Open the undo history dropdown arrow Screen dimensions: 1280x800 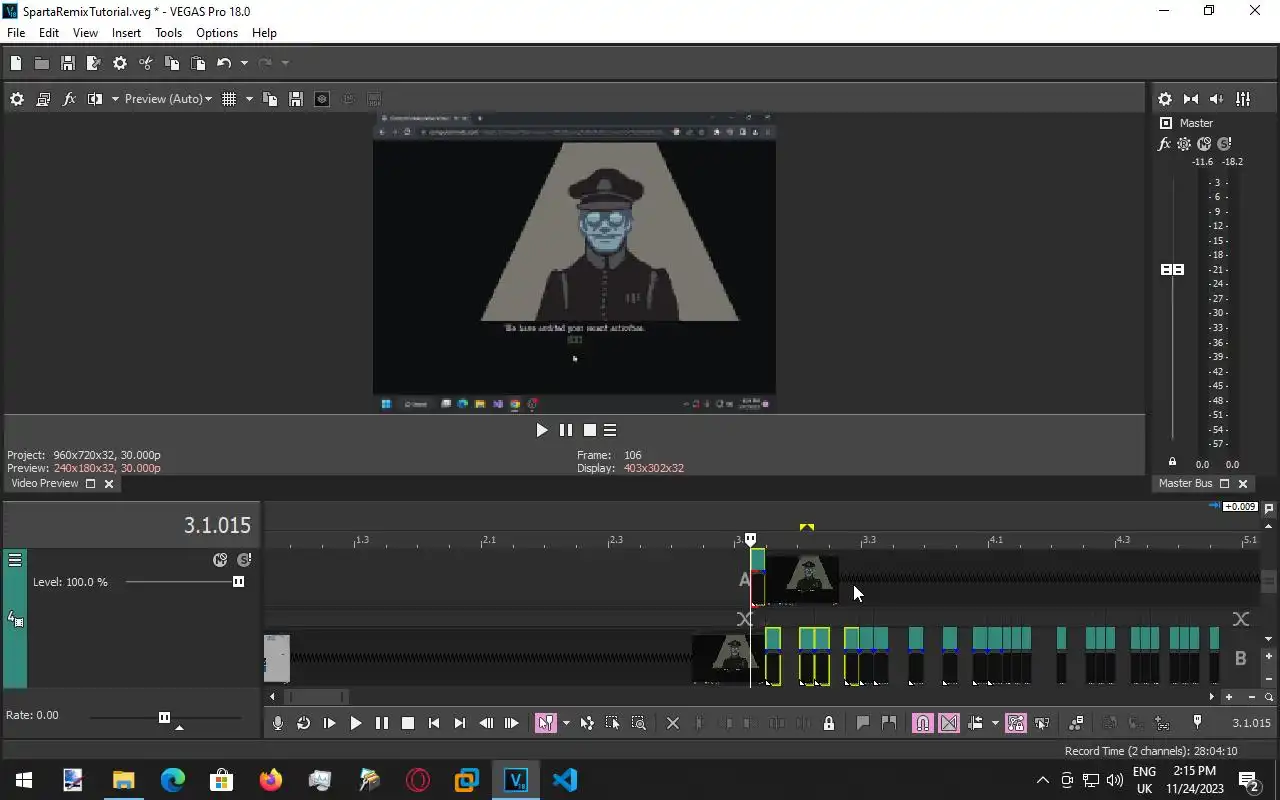click(x=244, y=63)
